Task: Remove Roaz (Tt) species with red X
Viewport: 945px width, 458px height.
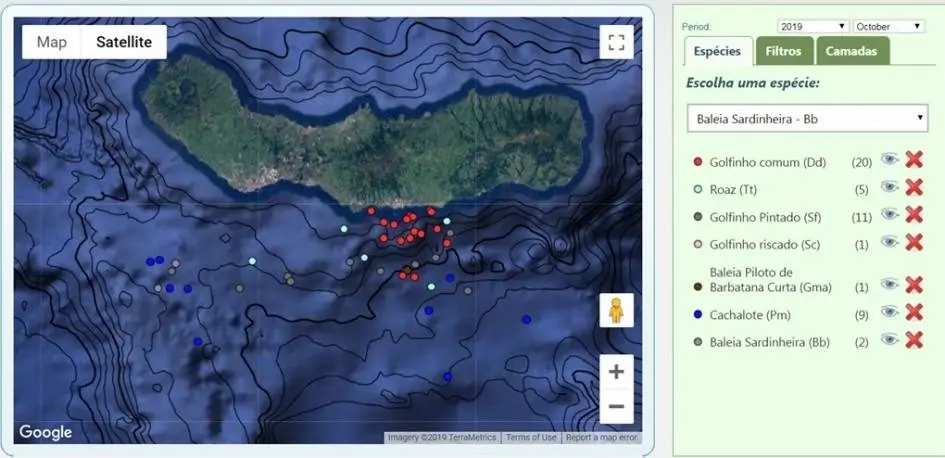Action: [x=913, y=187]
